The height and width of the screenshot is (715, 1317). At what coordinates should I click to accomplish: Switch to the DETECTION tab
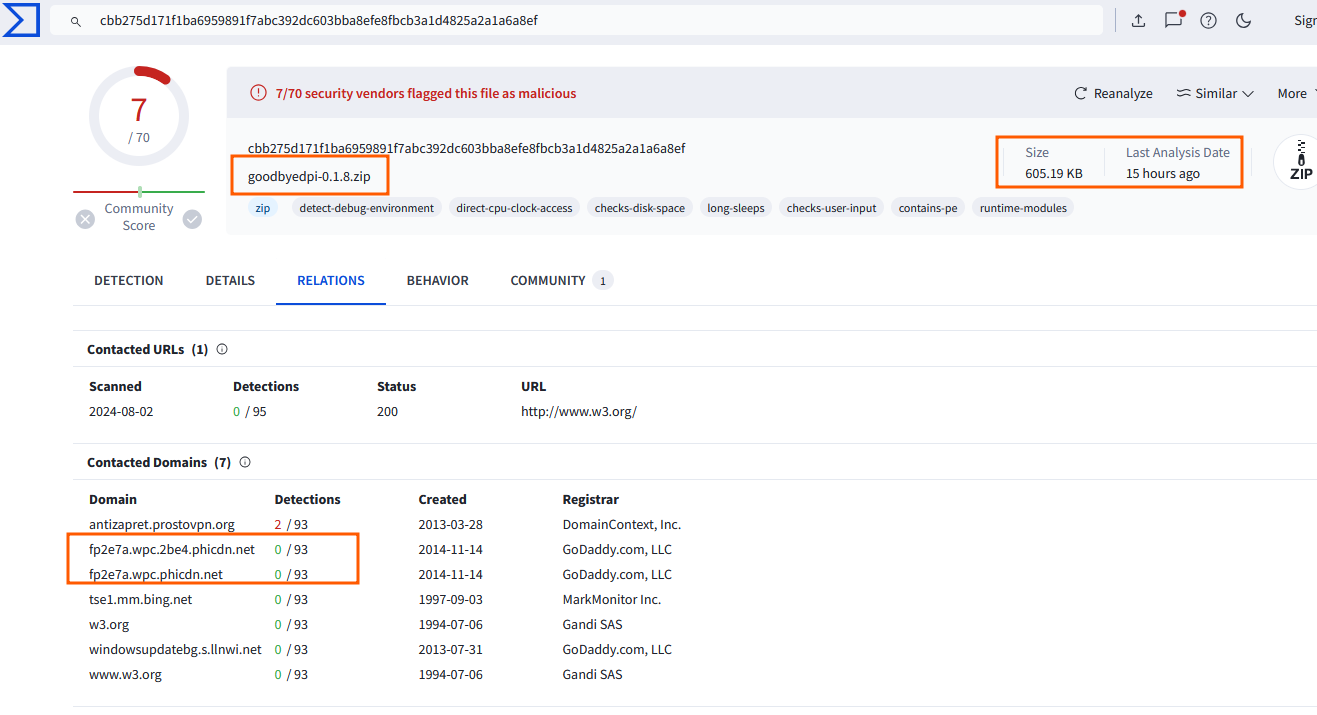tap(129, 281)
